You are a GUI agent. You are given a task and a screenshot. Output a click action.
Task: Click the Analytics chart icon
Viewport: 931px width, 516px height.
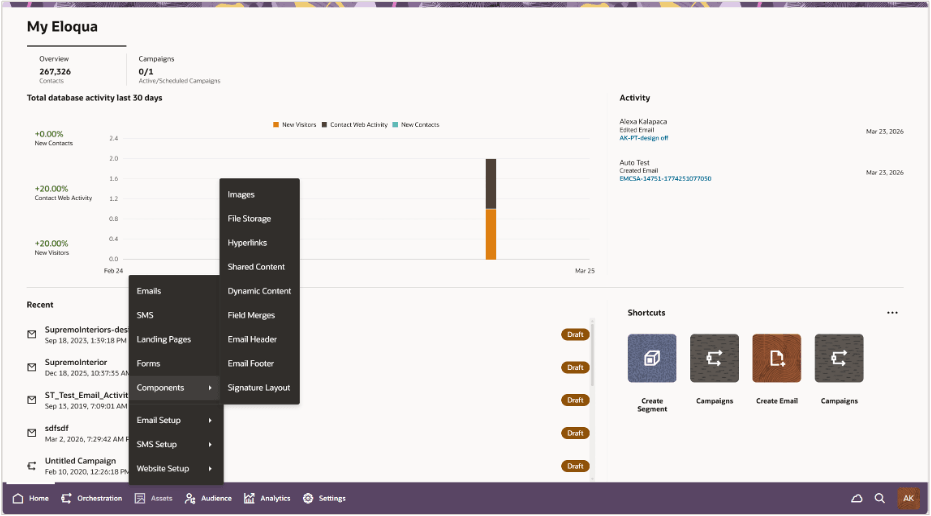point(249,498)
